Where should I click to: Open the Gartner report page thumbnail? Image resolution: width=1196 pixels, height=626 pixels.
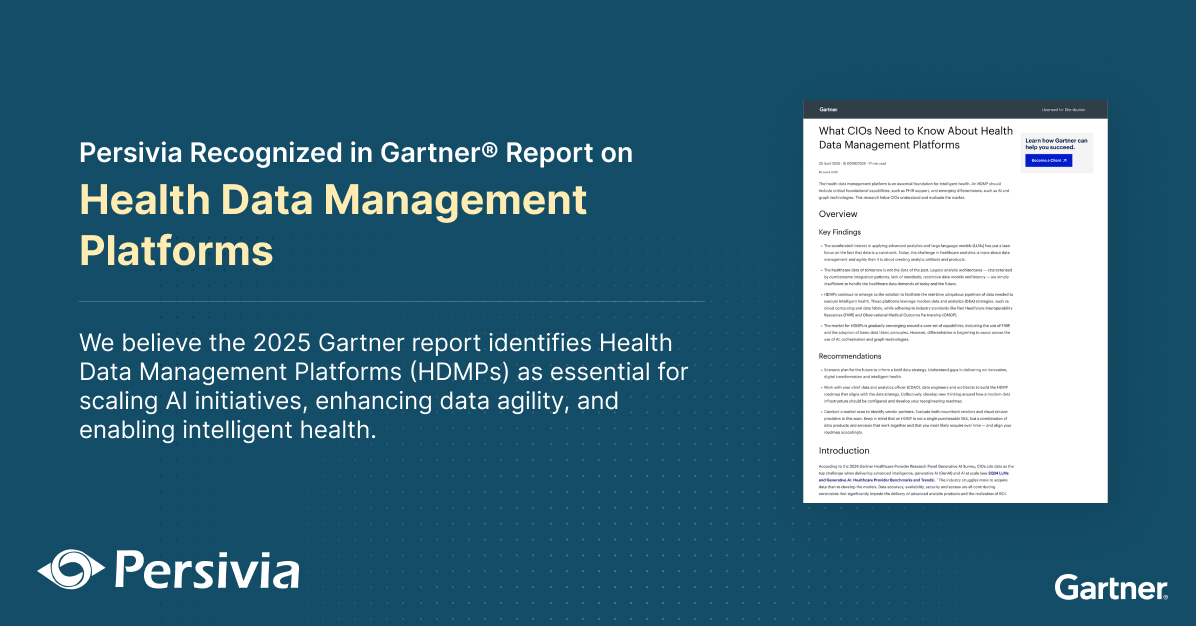pyautogui.click(x=955, y=301)
